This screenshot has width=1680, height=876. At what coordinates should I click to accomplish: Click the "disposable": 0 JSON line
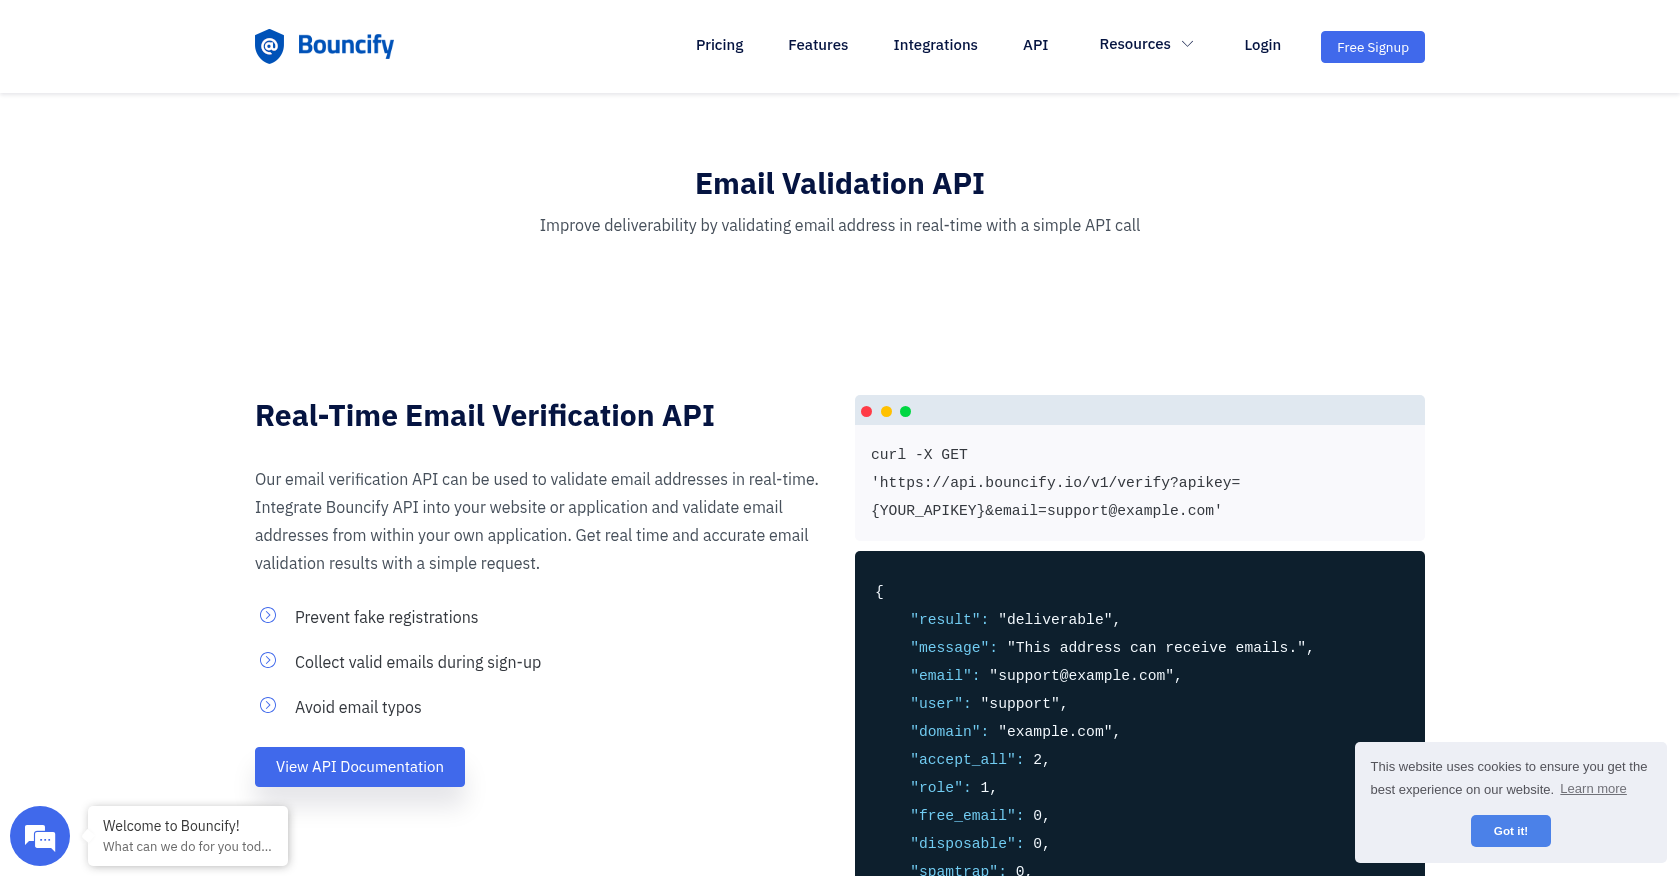(980, 843)
